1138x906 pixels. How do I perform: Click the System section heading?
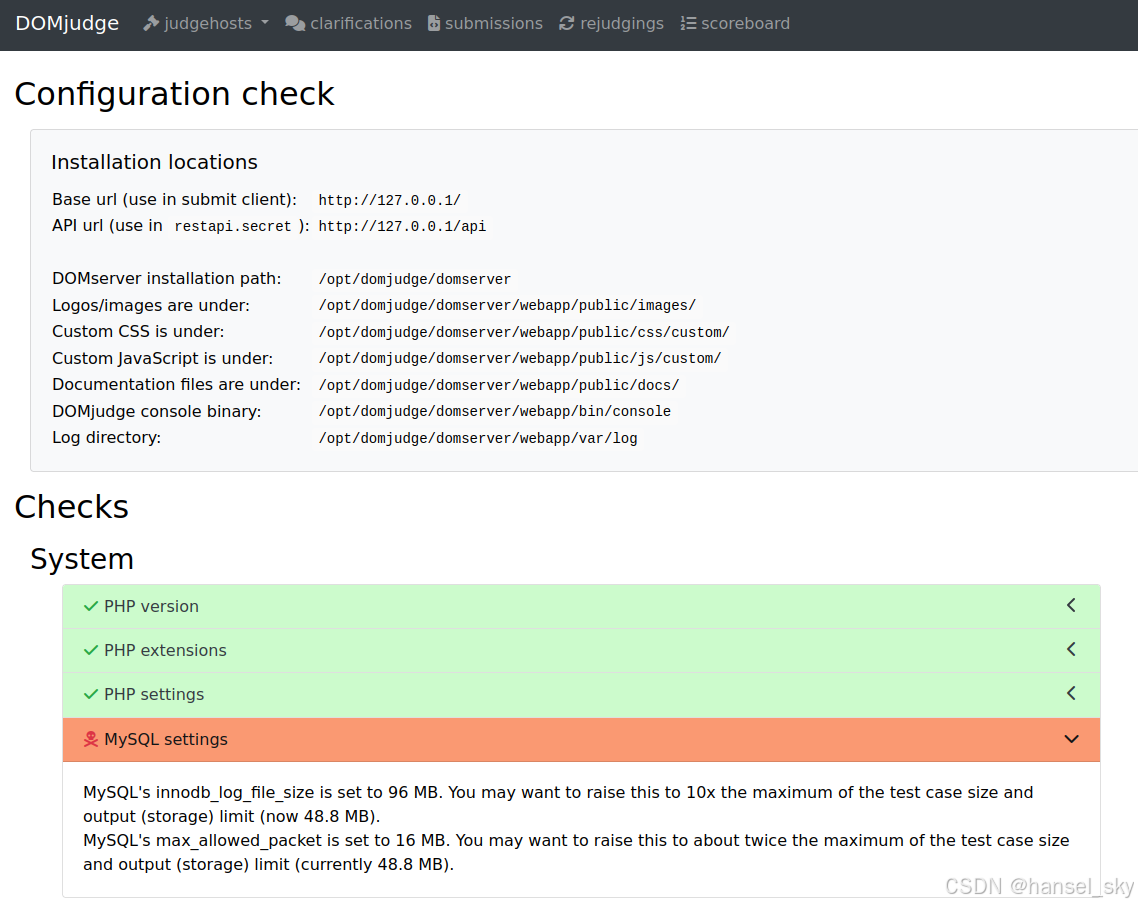tap(82, 559)
